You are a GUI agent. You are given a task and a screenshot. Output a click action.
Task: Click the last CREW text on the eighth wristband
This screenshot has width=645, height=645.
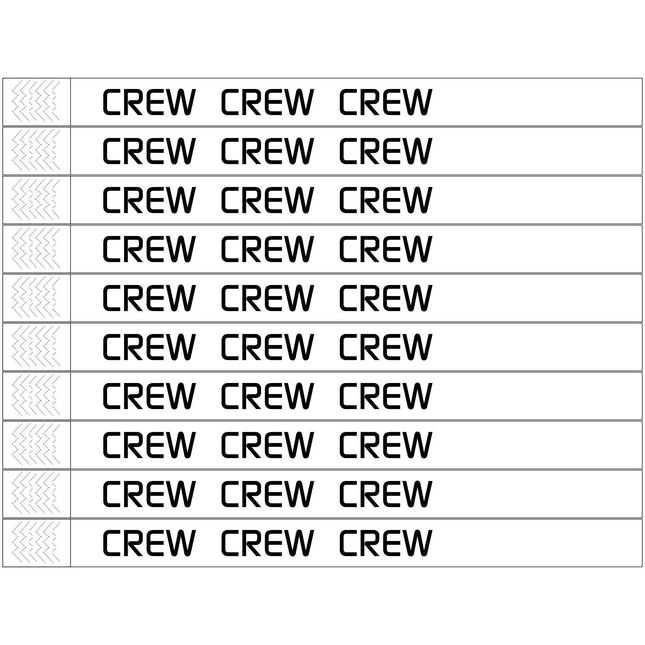[386, 445]
